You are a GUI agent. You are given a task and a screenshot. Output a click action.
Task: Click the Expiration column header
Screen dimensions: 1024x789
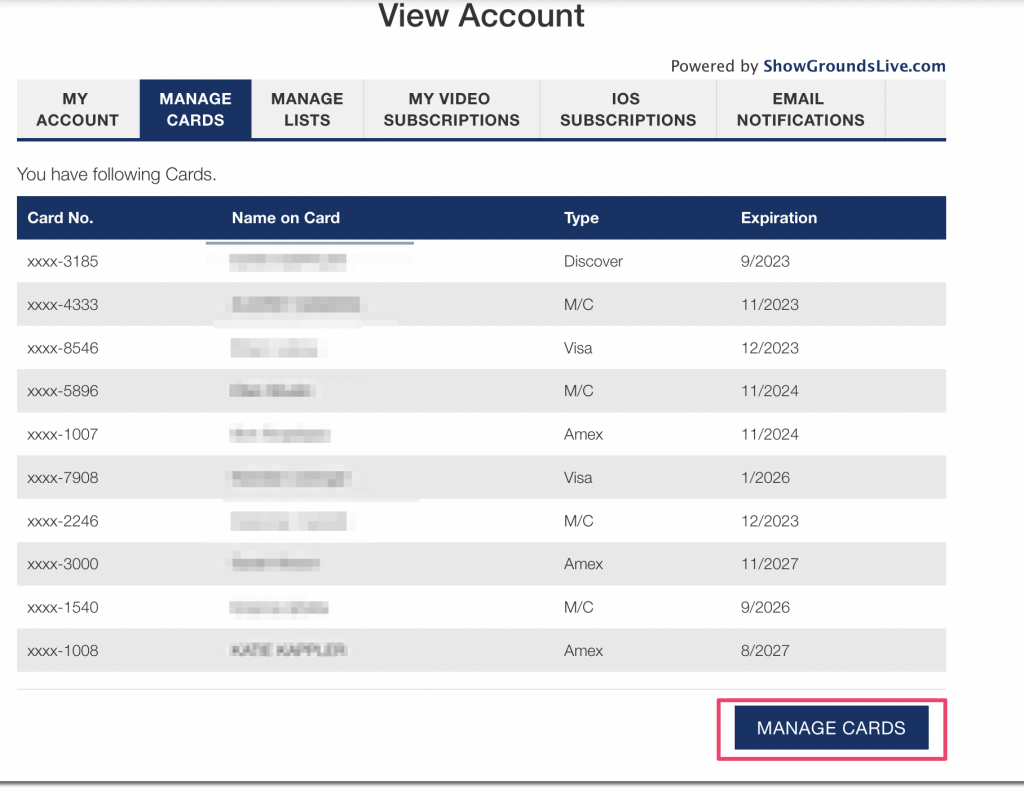[779, 218]
